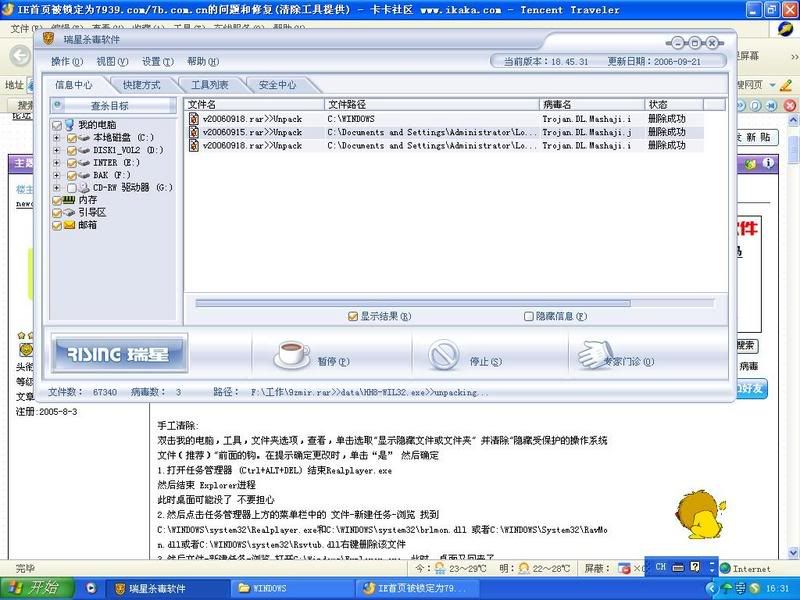Image resolution: width=800 pixels, height=600 pixels.
Task: Click the mailbox envelope icon
Action: pyautogui.click(x=69, y=225)
